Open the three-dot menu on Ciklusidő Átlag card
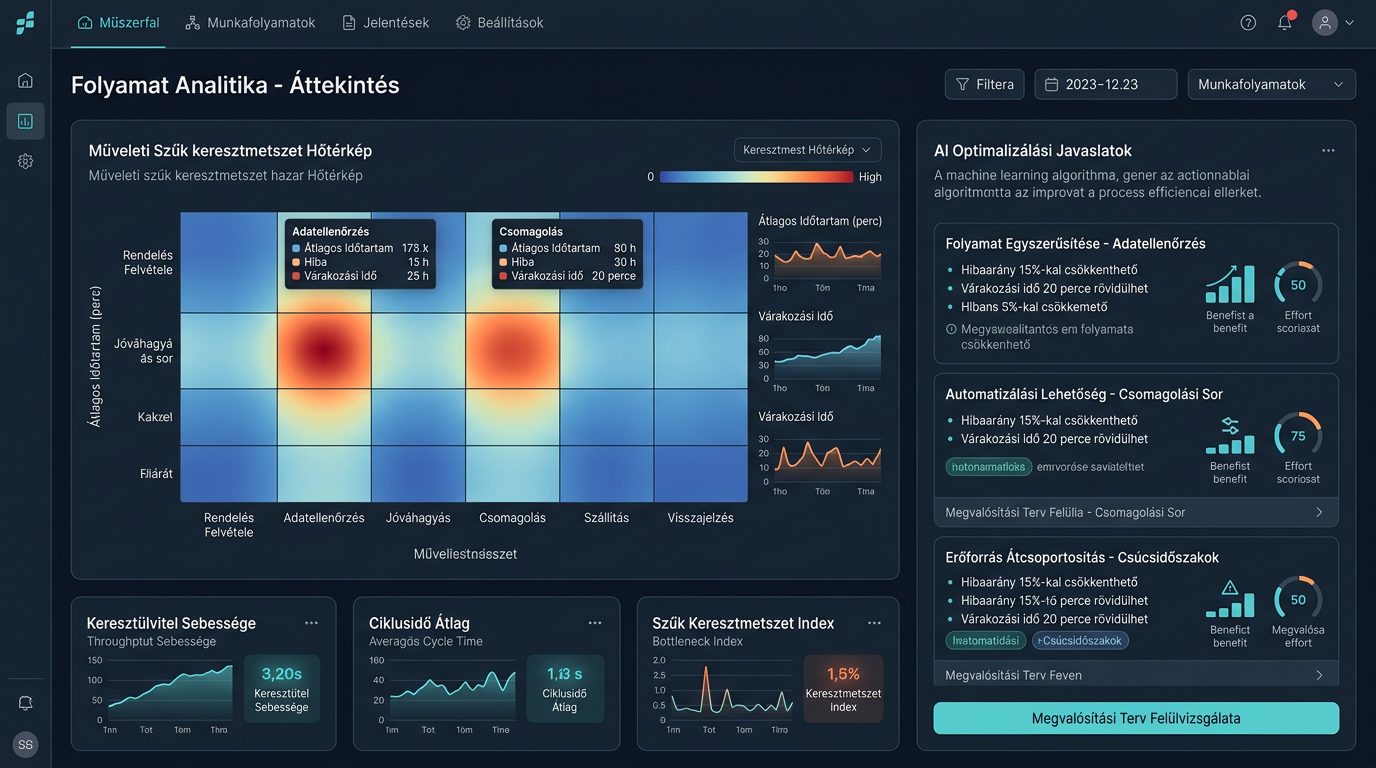1376x768 pixels. (595, 623)
